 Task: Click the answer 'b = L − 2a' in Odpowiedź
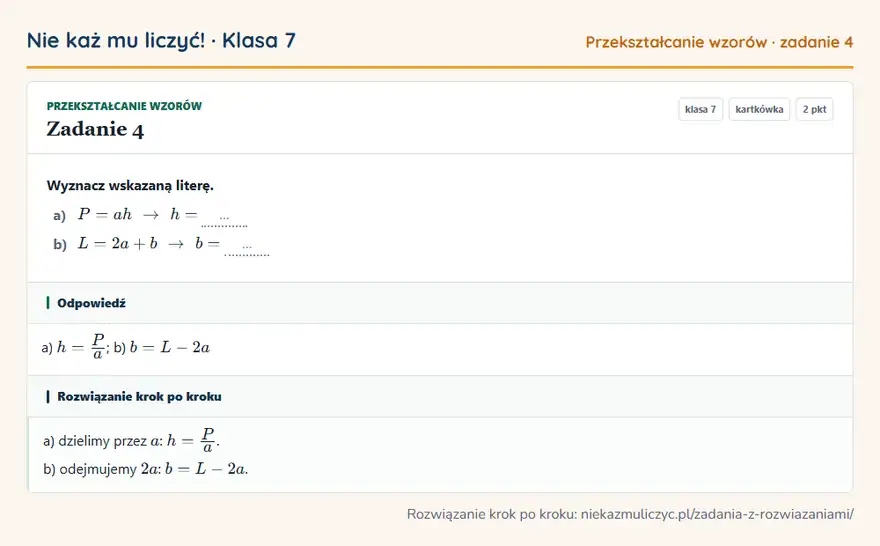[x=170, y=347]
